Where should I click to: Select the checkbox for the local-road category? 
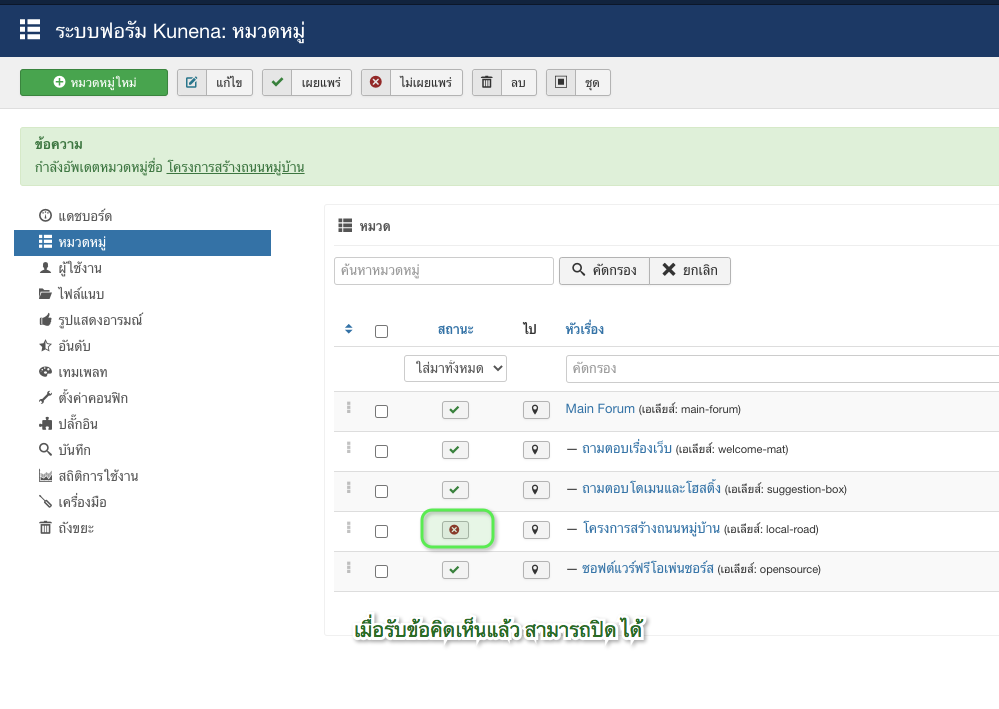point(381,531)
